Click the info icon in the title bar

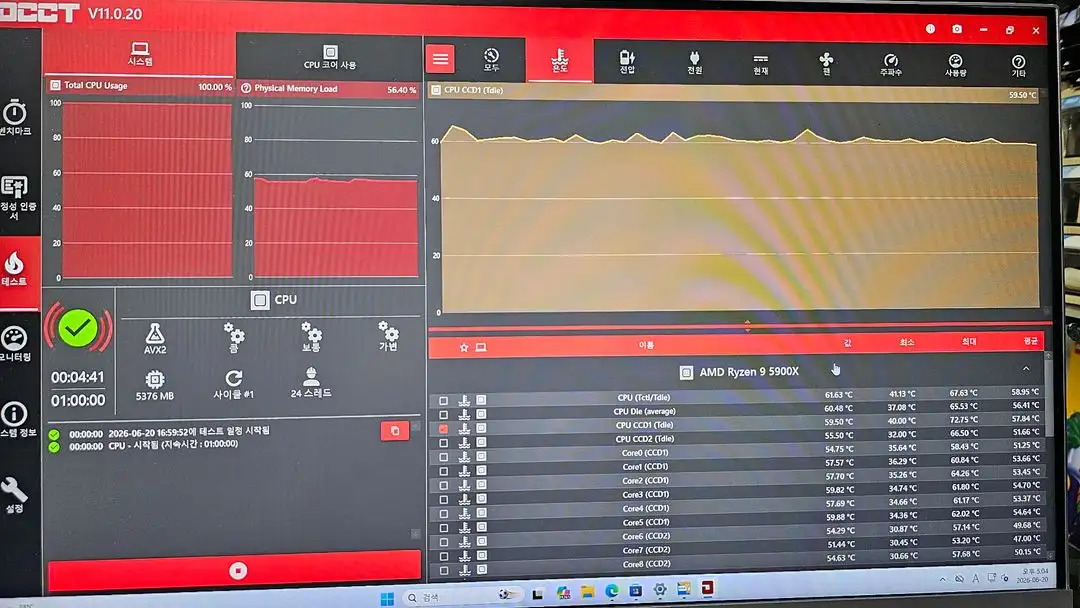click(x=930, y=29)
